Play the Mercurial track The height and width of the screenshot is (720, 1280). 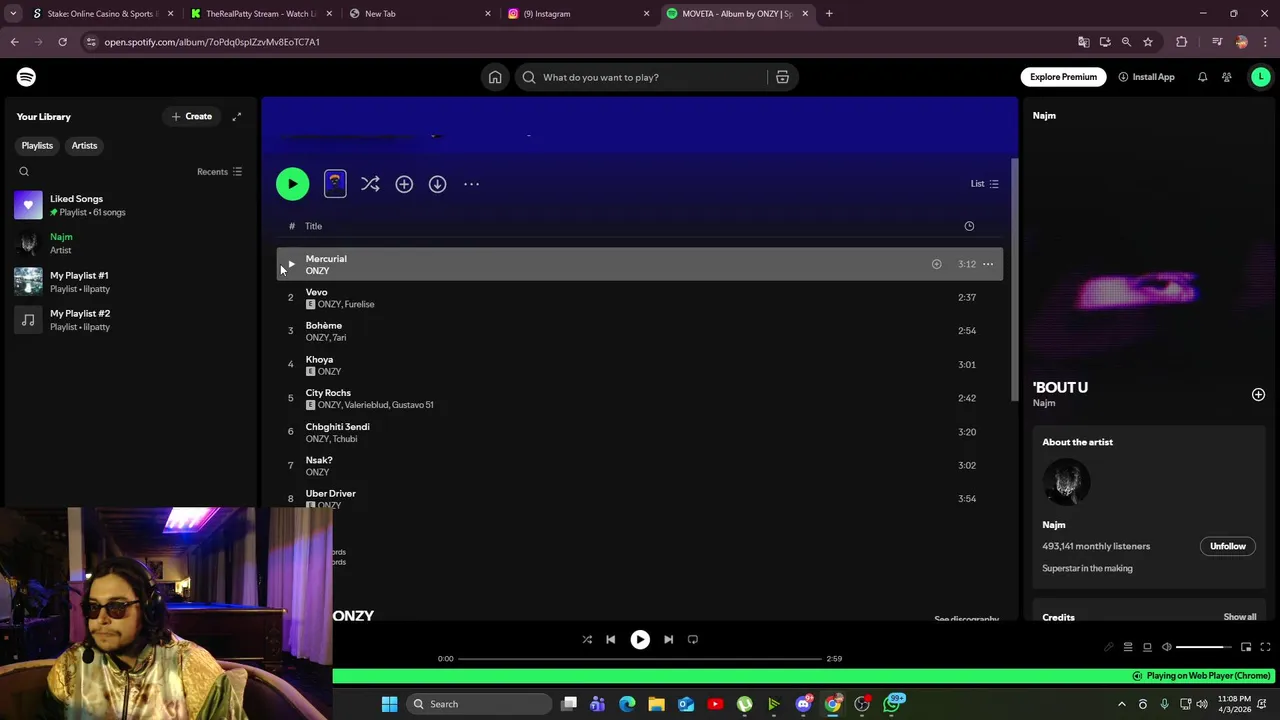click(291, 264)
